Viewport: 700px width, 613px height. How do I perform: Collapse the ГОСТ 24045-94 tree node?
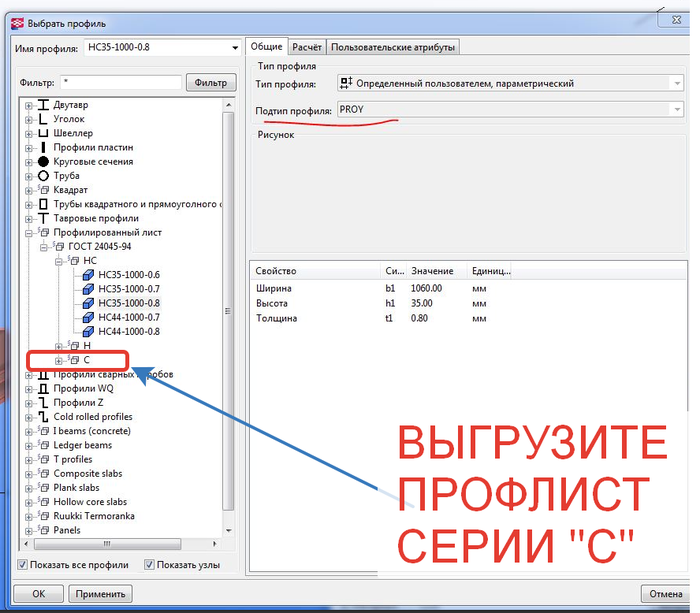45,246
